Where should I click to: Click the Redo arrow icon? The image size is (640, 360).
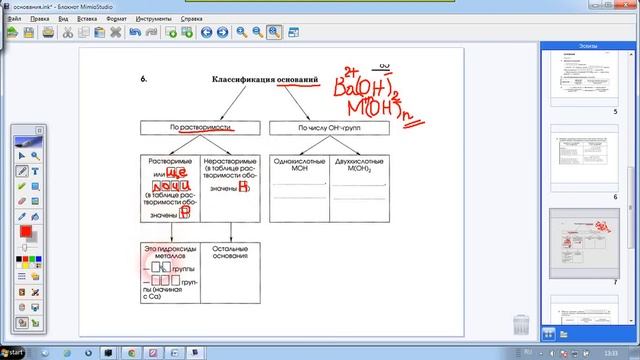click(151, 32)
